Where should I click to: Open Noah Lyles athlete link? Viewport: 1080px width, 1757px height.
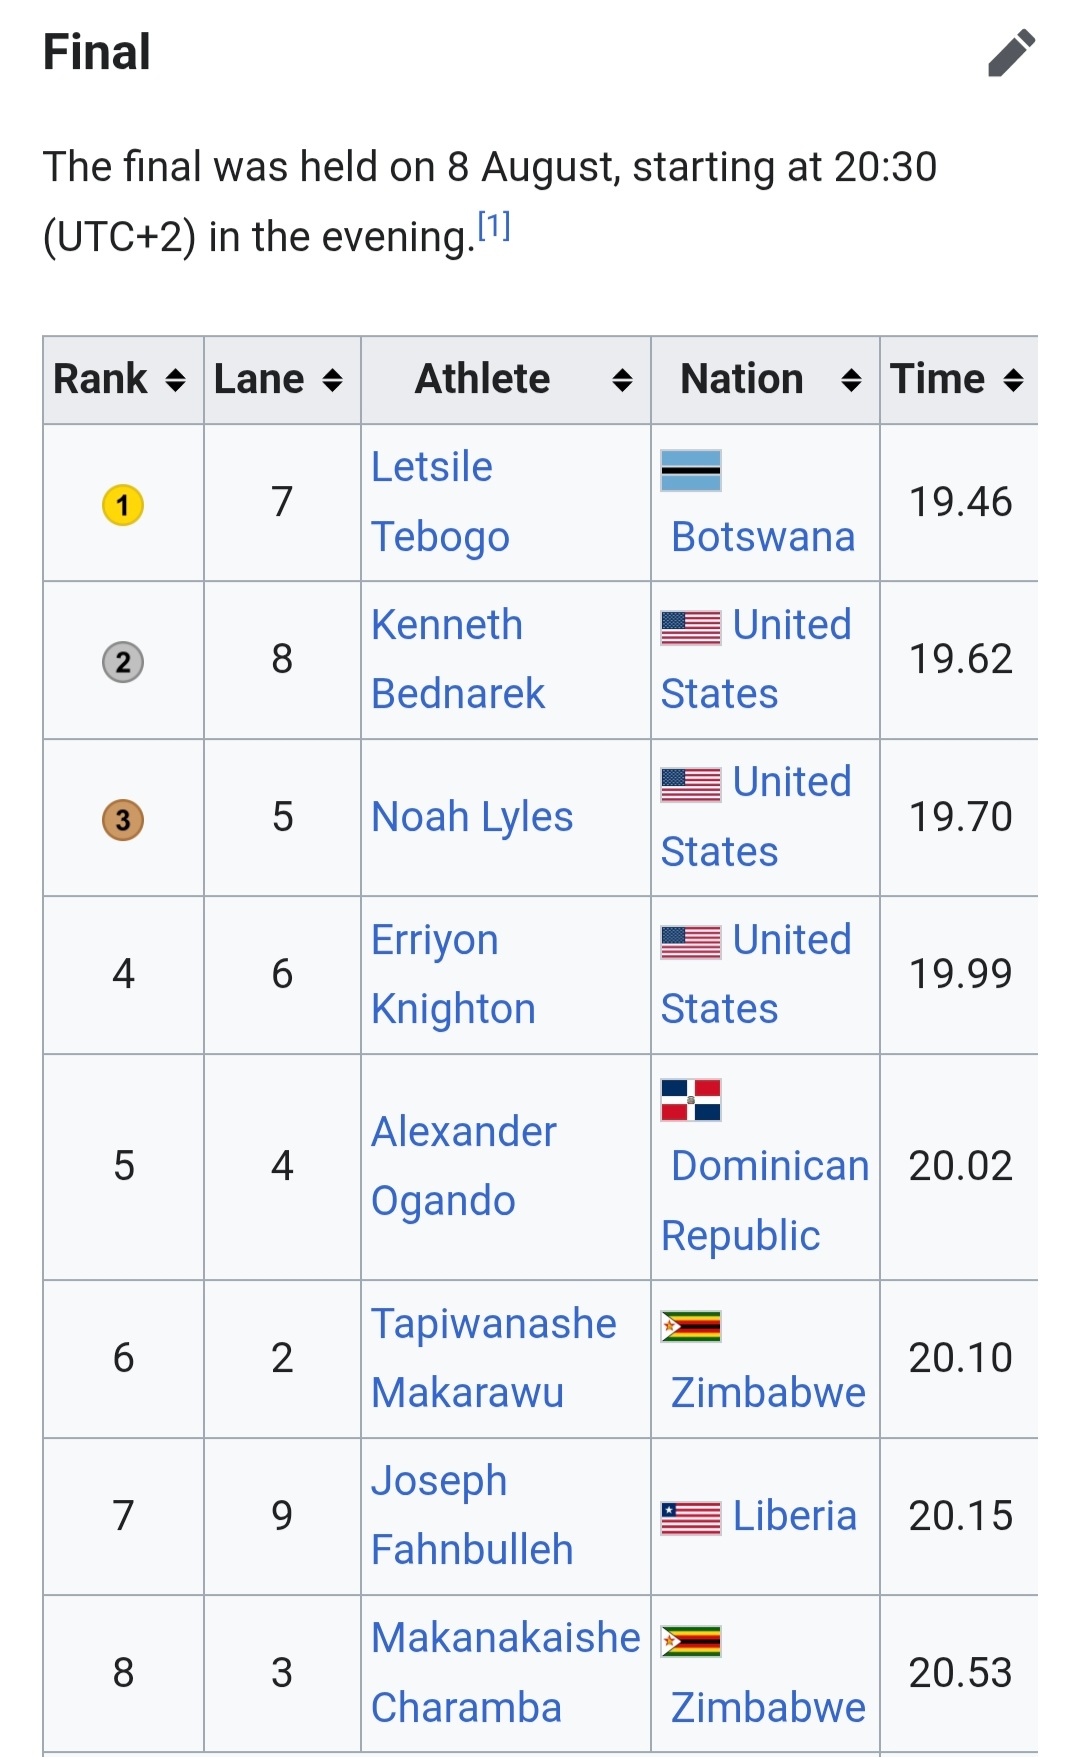(472, 817)
